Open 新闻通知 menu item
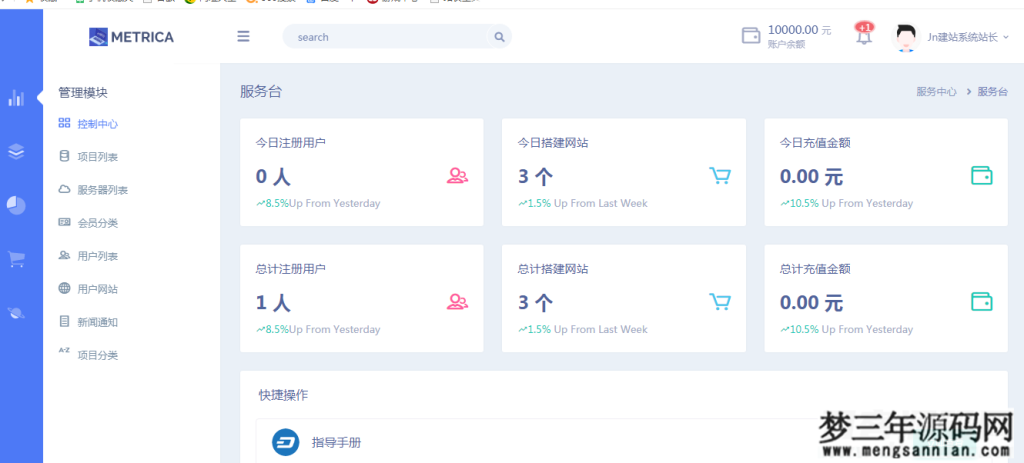 [97, 322]
